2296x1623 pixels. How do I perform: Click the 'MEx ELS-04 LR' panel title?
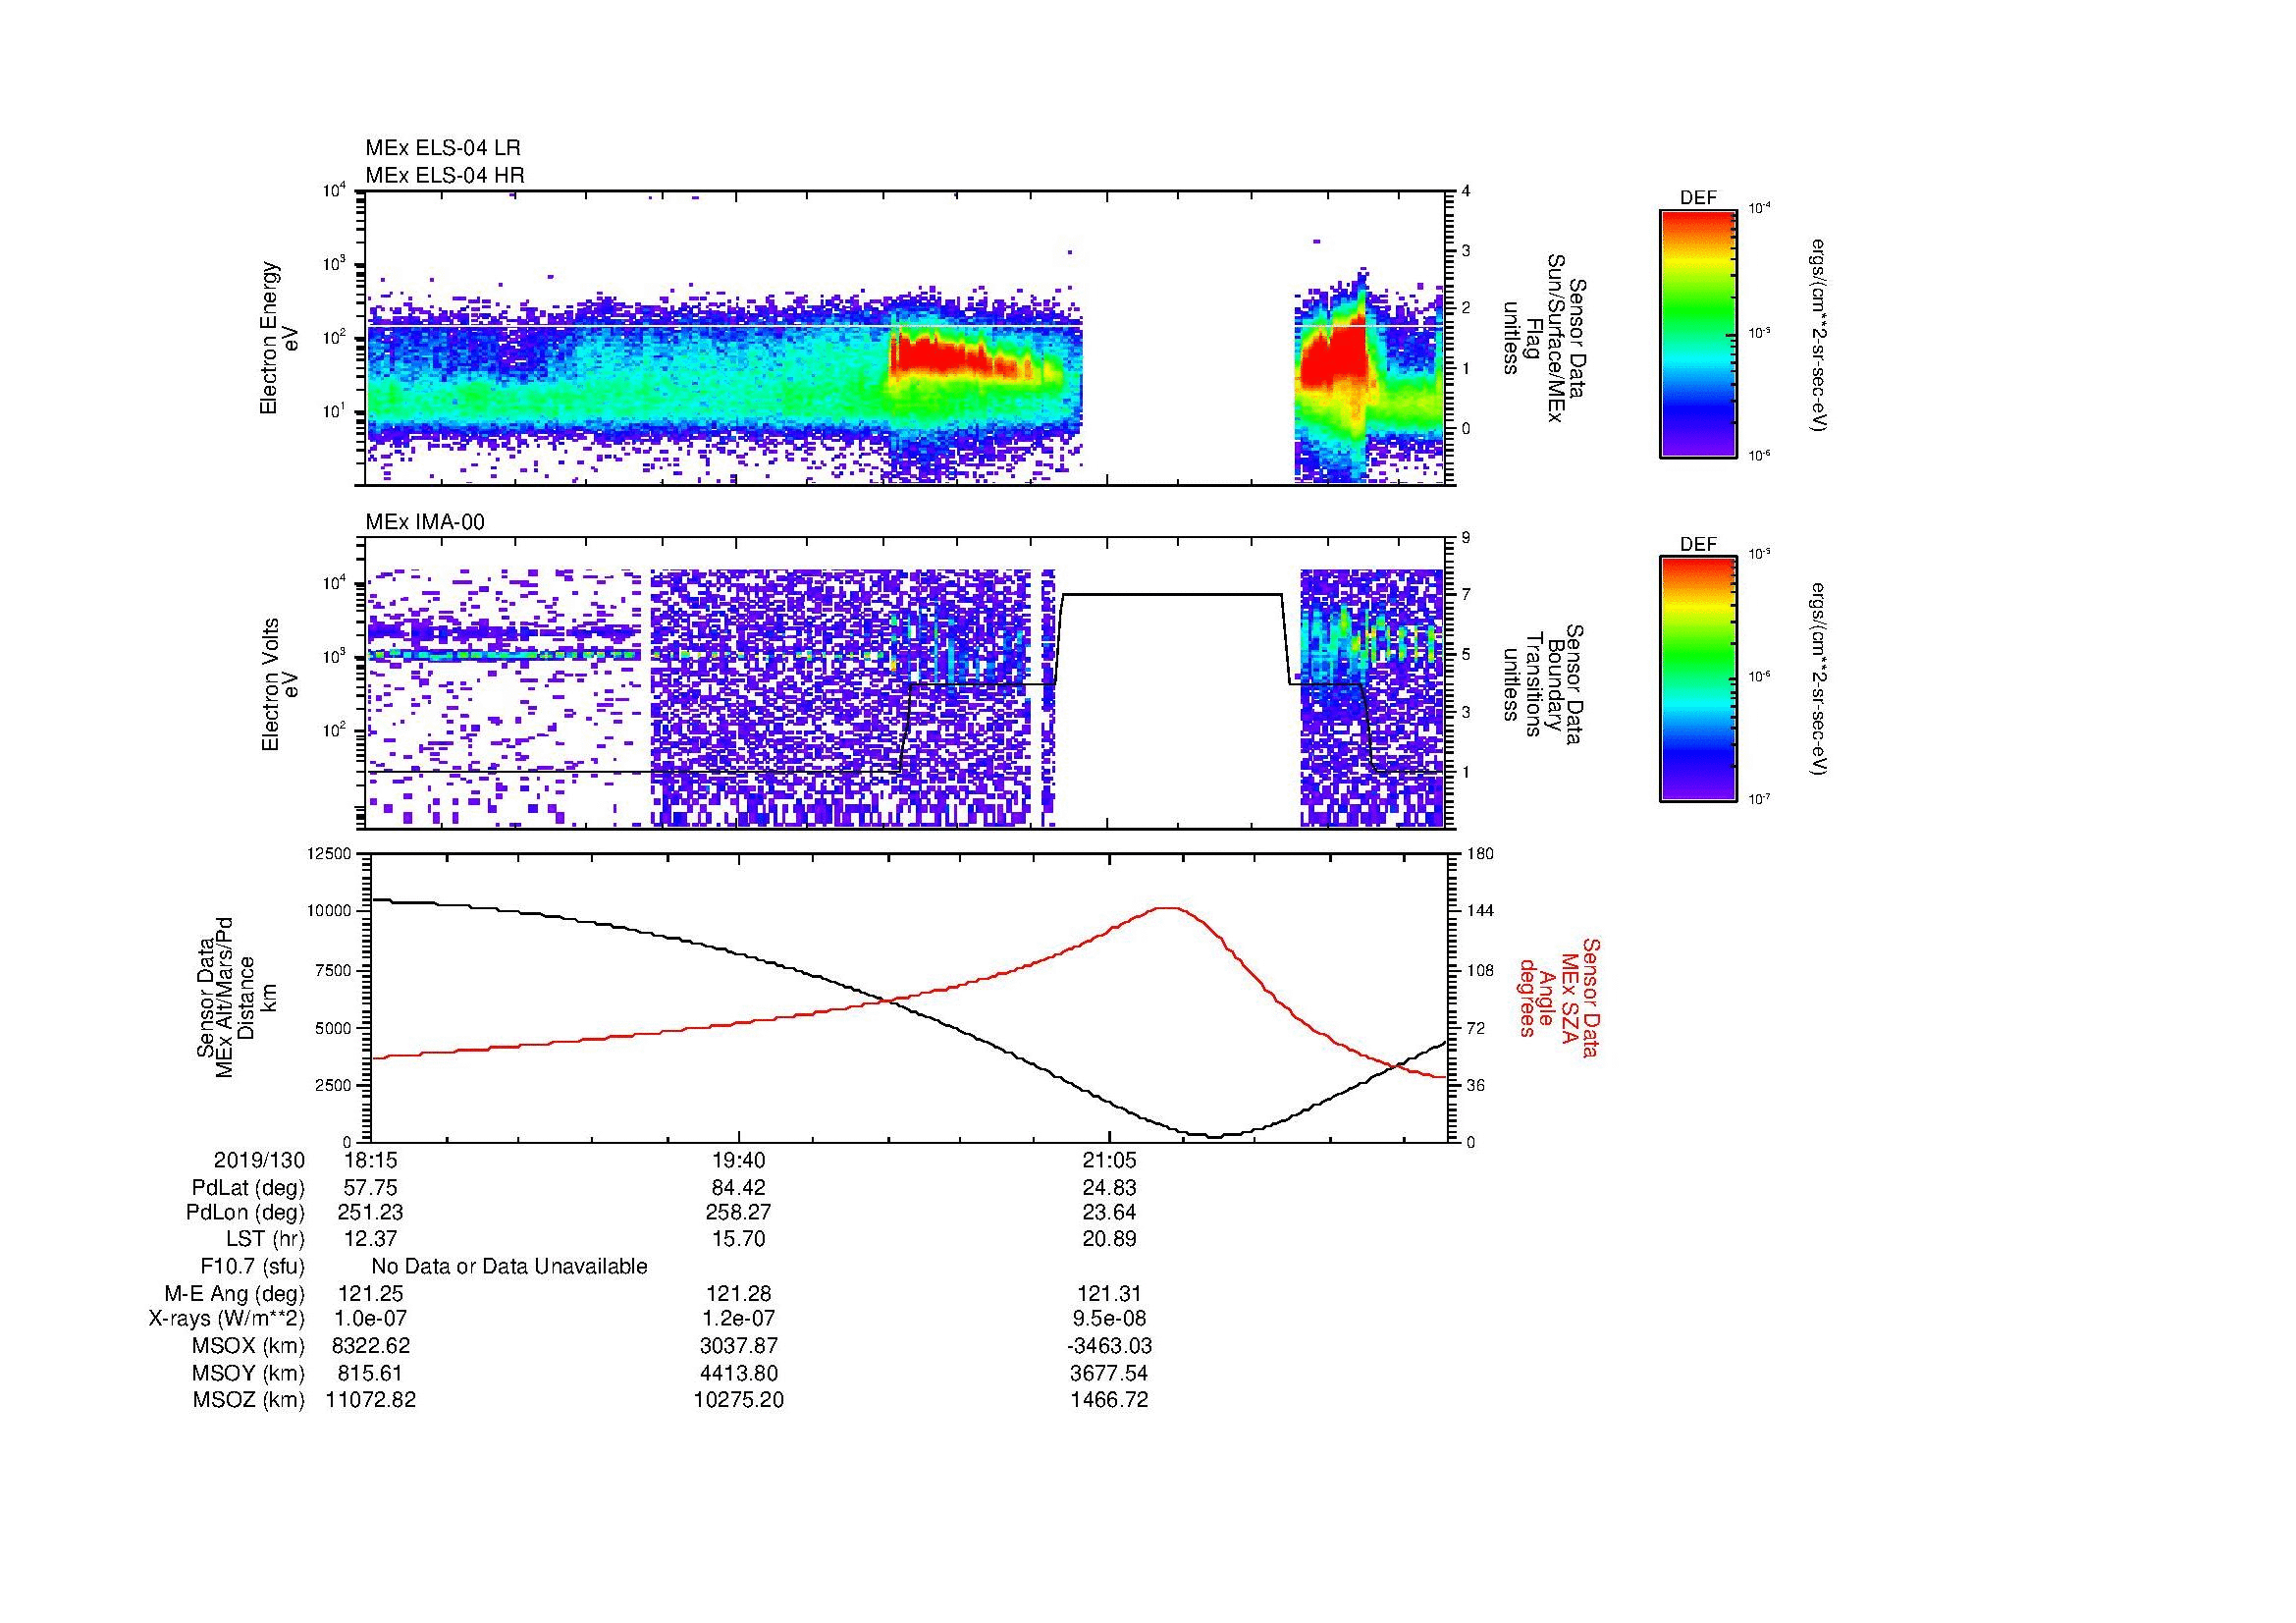(443, 148)
